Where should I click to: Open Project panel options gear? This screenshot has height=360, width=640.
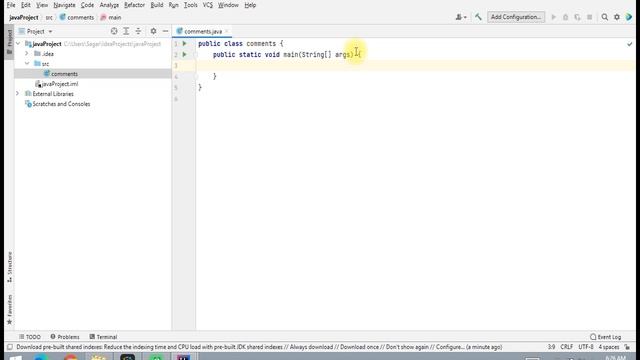click(153, 31)
